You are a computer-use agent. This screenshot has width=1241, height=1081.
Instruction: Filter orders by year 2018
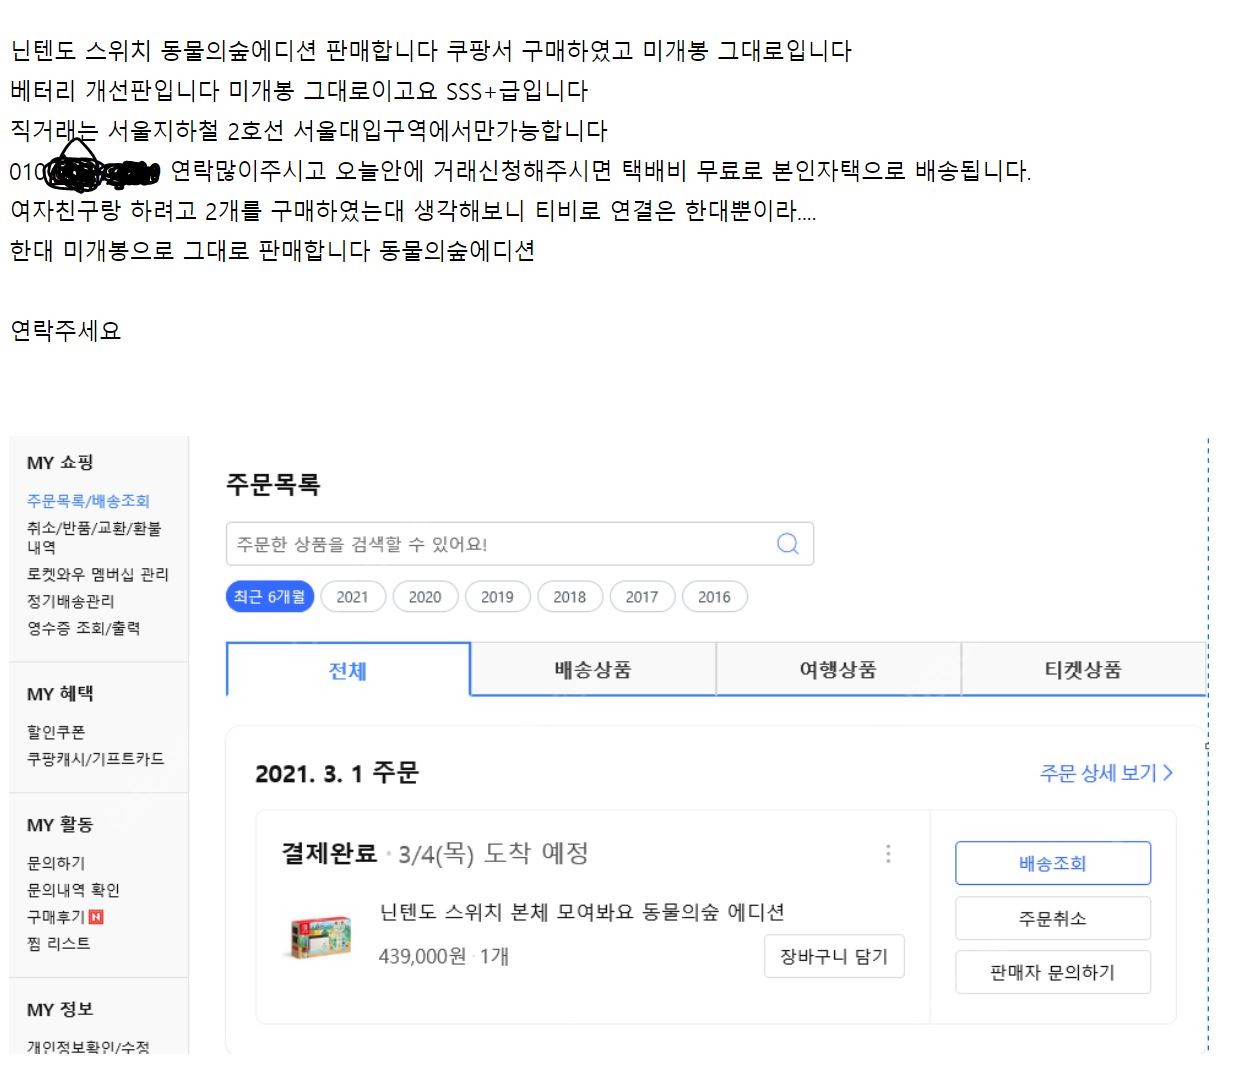[x=570, y=597]
